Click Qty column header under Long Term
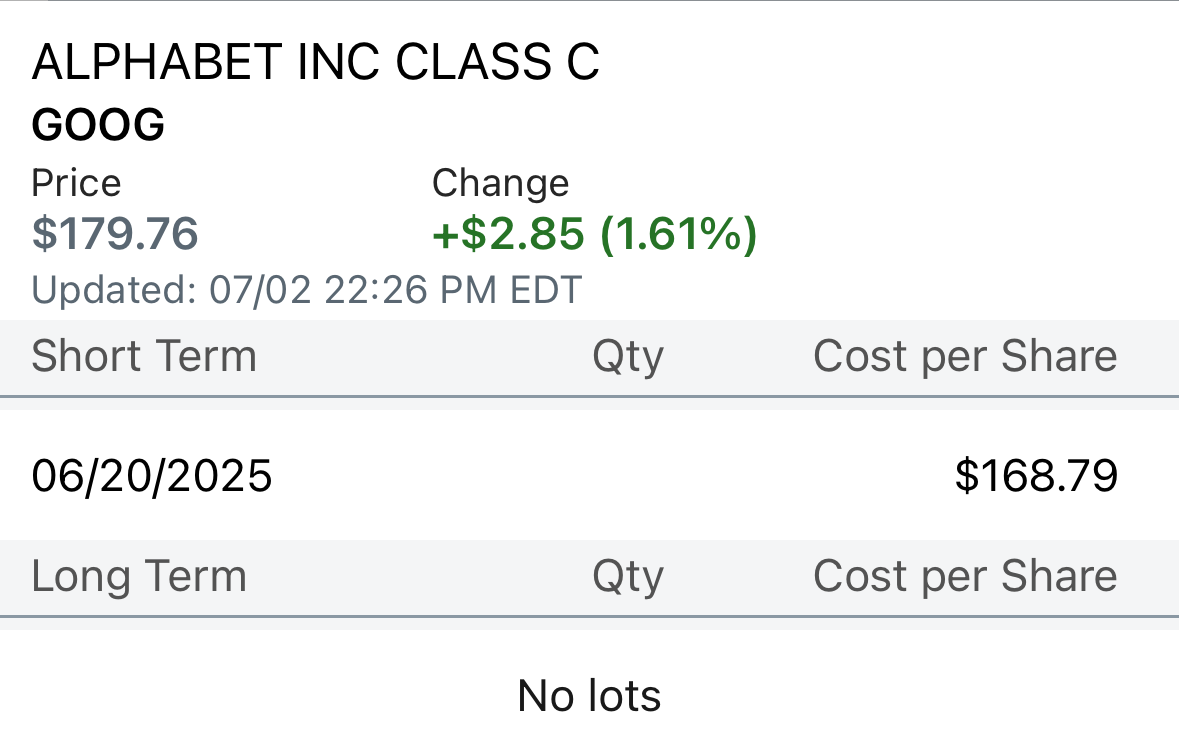Screen dimensions: 1179x746 pos(627,577)
